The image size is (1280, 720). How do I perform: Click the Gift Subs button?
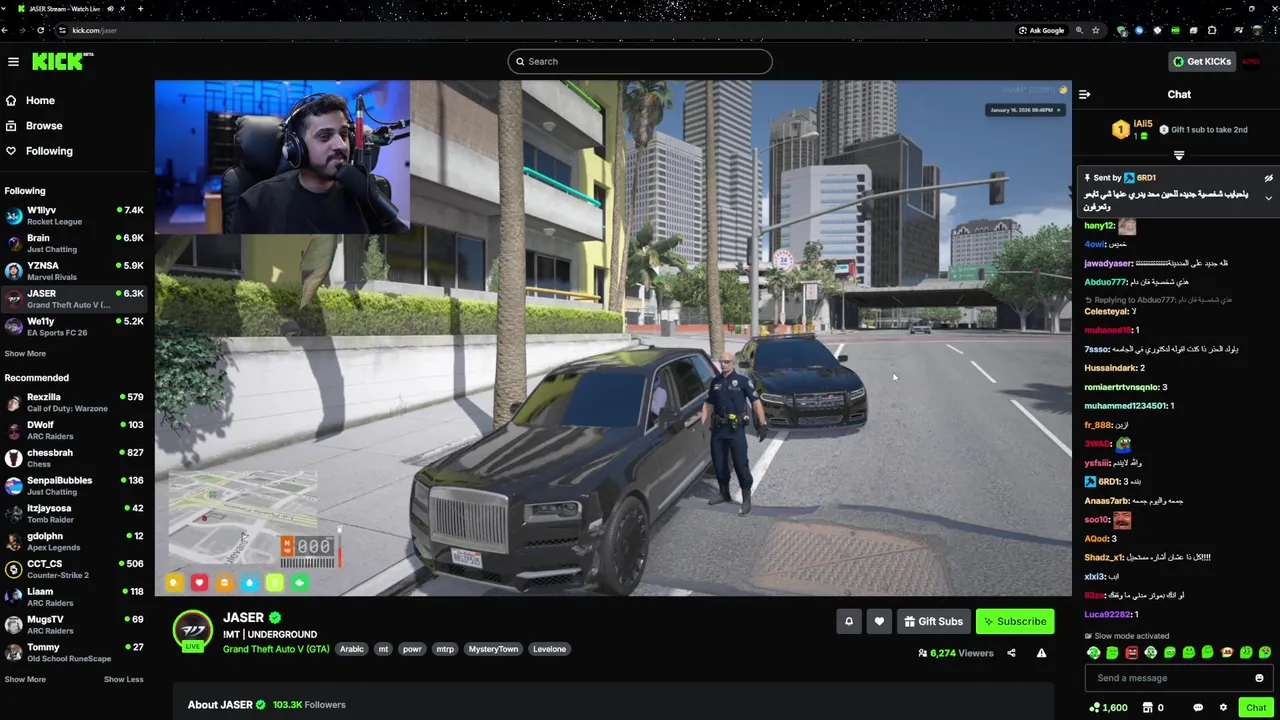(934, 621)
